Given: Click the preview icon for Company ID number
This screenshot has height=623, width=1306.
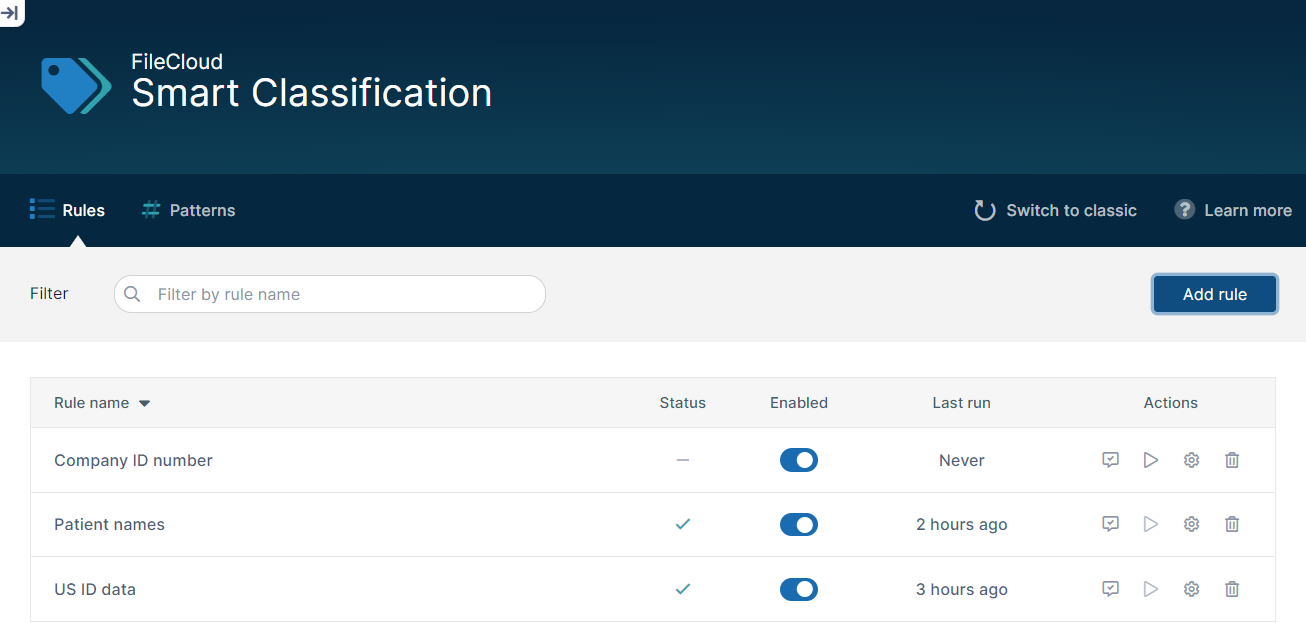Looking at the screenshot, I should click(x=1110, y=460).
